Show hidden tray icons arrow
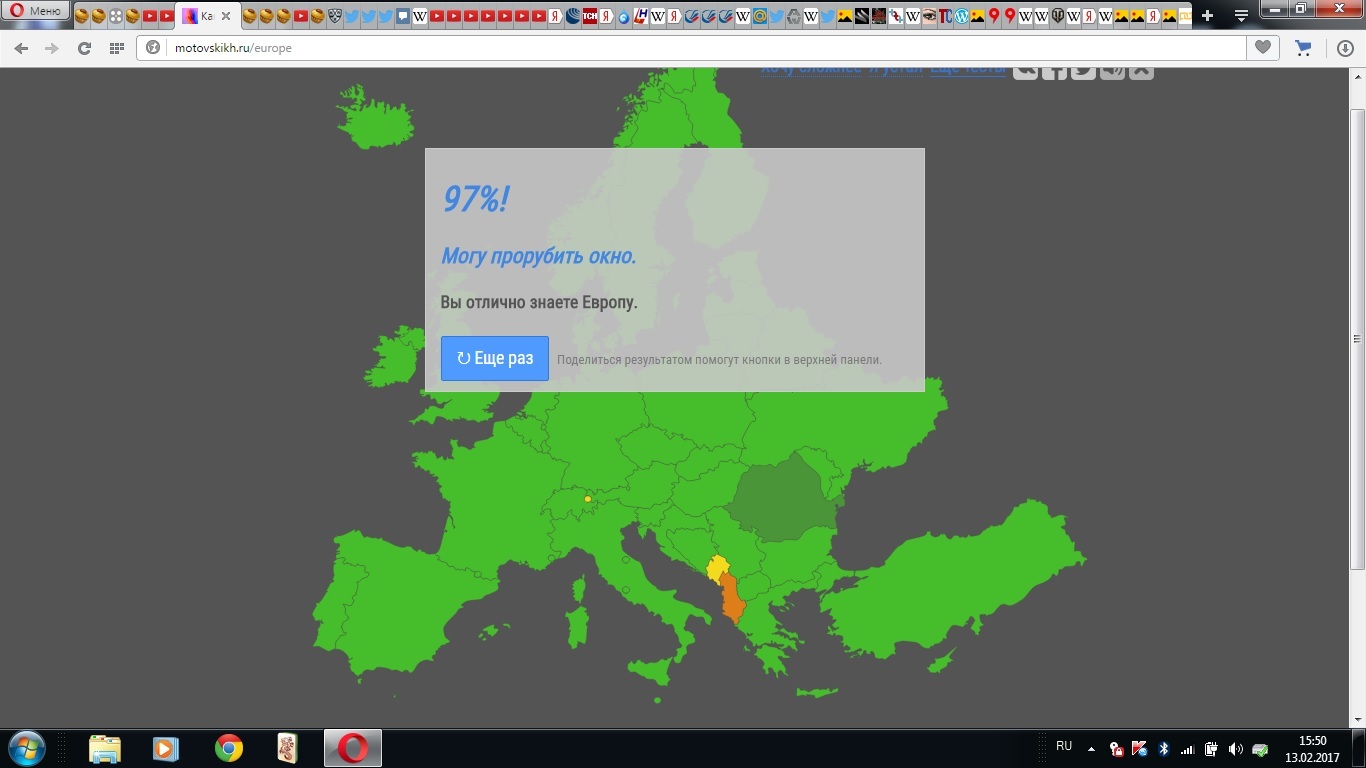1366x768 pixels. pyautogui.click(x=1091, y=749)
